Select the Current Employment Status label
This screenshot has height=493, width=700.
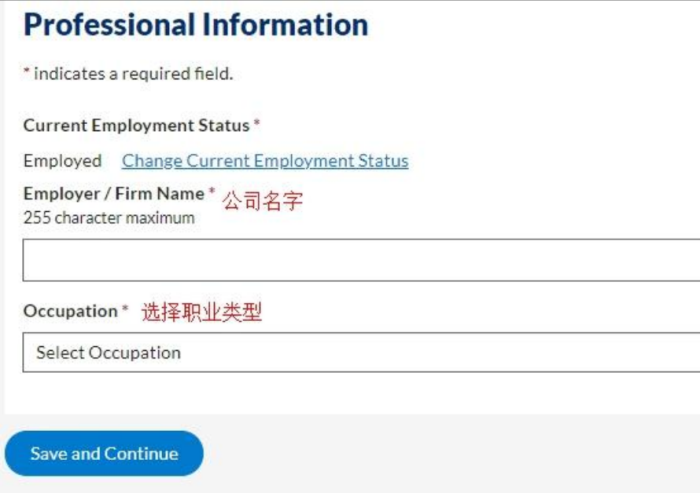point(136,126)
